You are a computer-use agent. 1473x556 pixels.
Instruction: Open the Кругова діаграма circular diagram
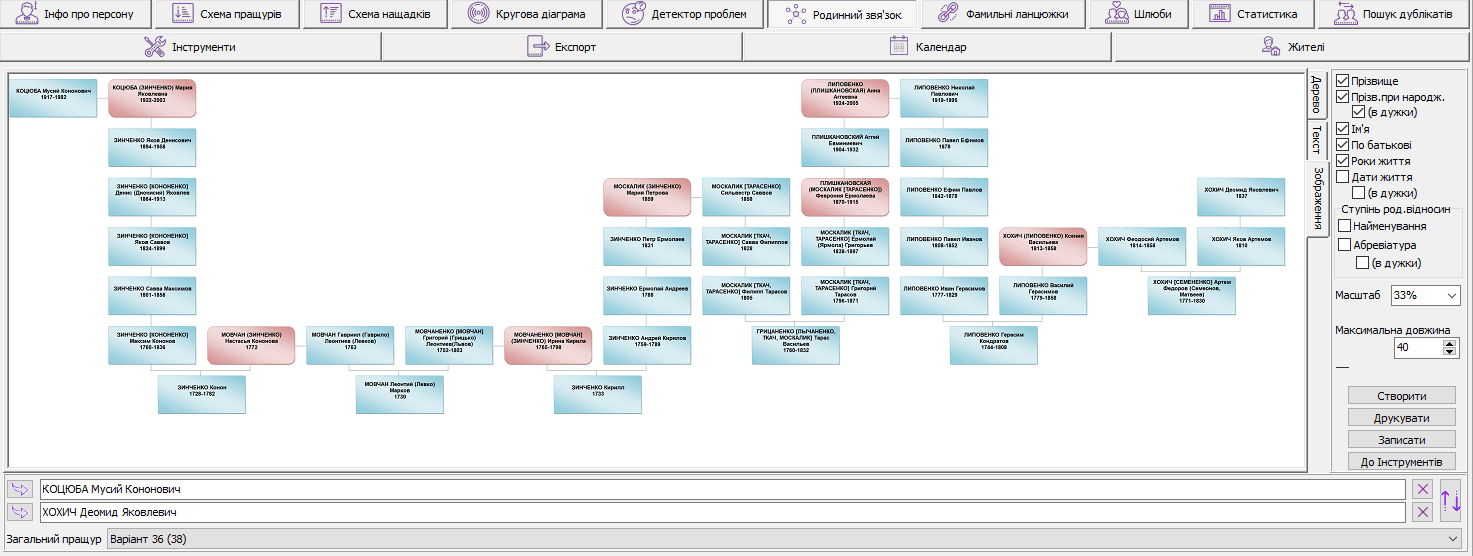tap(525, 14)
